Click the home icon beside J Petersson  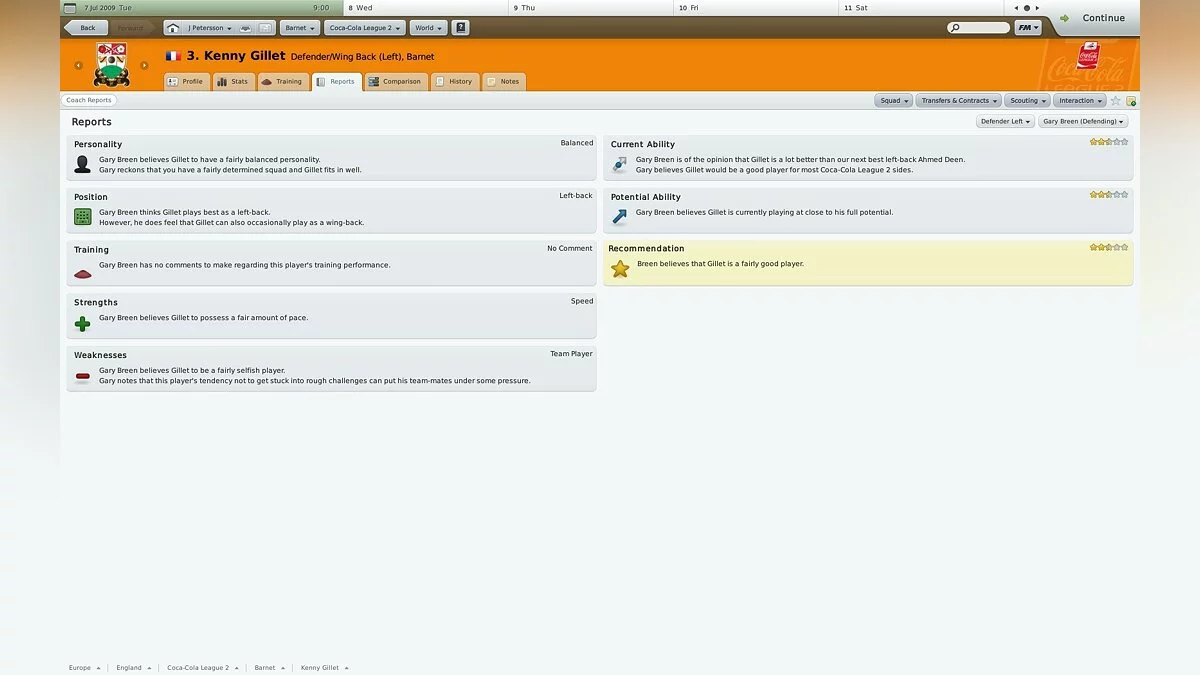[173, 28]
